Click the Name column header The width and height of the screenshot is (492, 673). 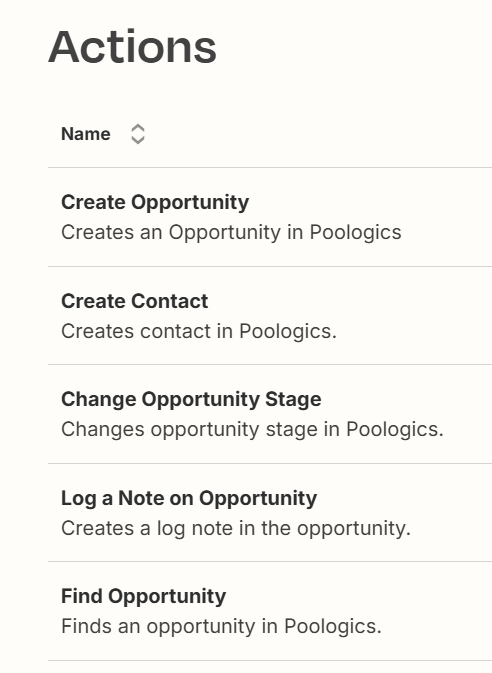[x=86, y=134]
